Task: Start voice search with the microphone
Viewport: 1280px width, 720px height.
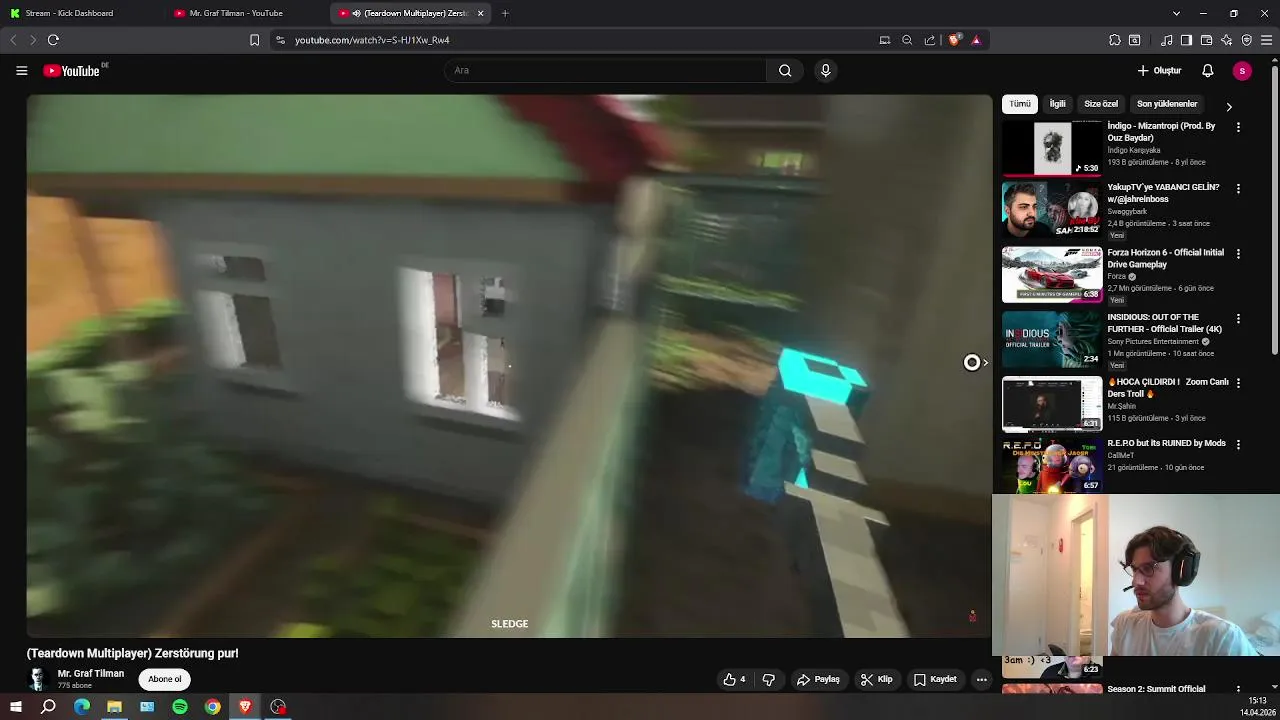Action: coord(825,70)
